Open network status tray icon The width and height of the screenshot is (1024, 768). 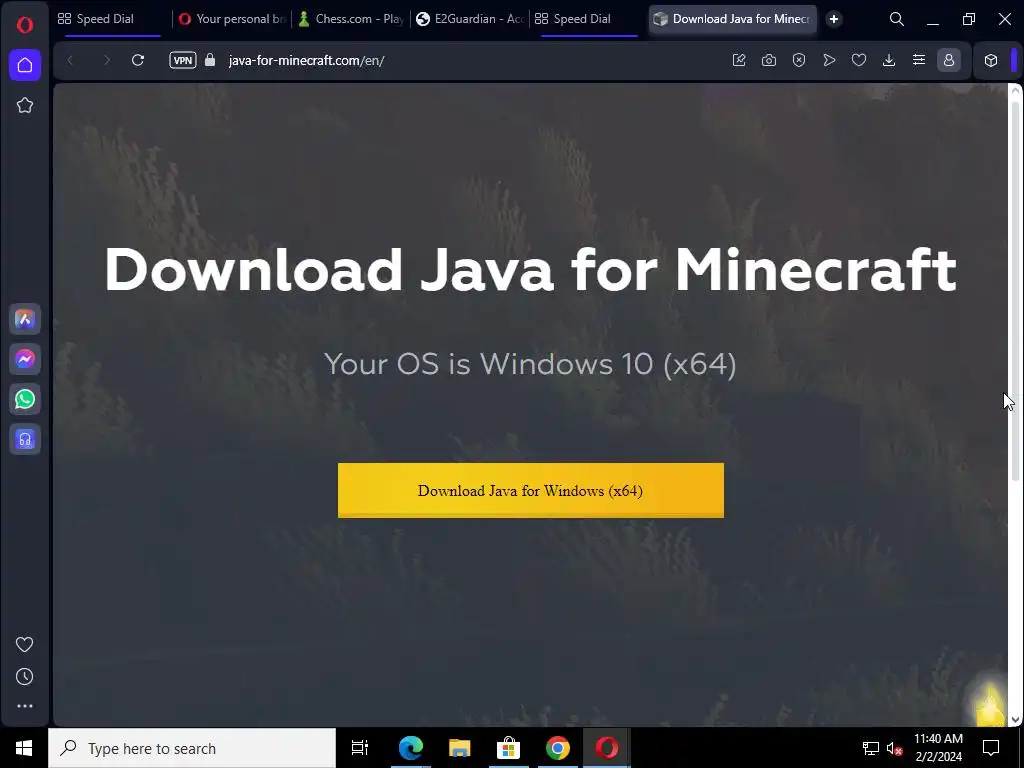coord(871,748)
